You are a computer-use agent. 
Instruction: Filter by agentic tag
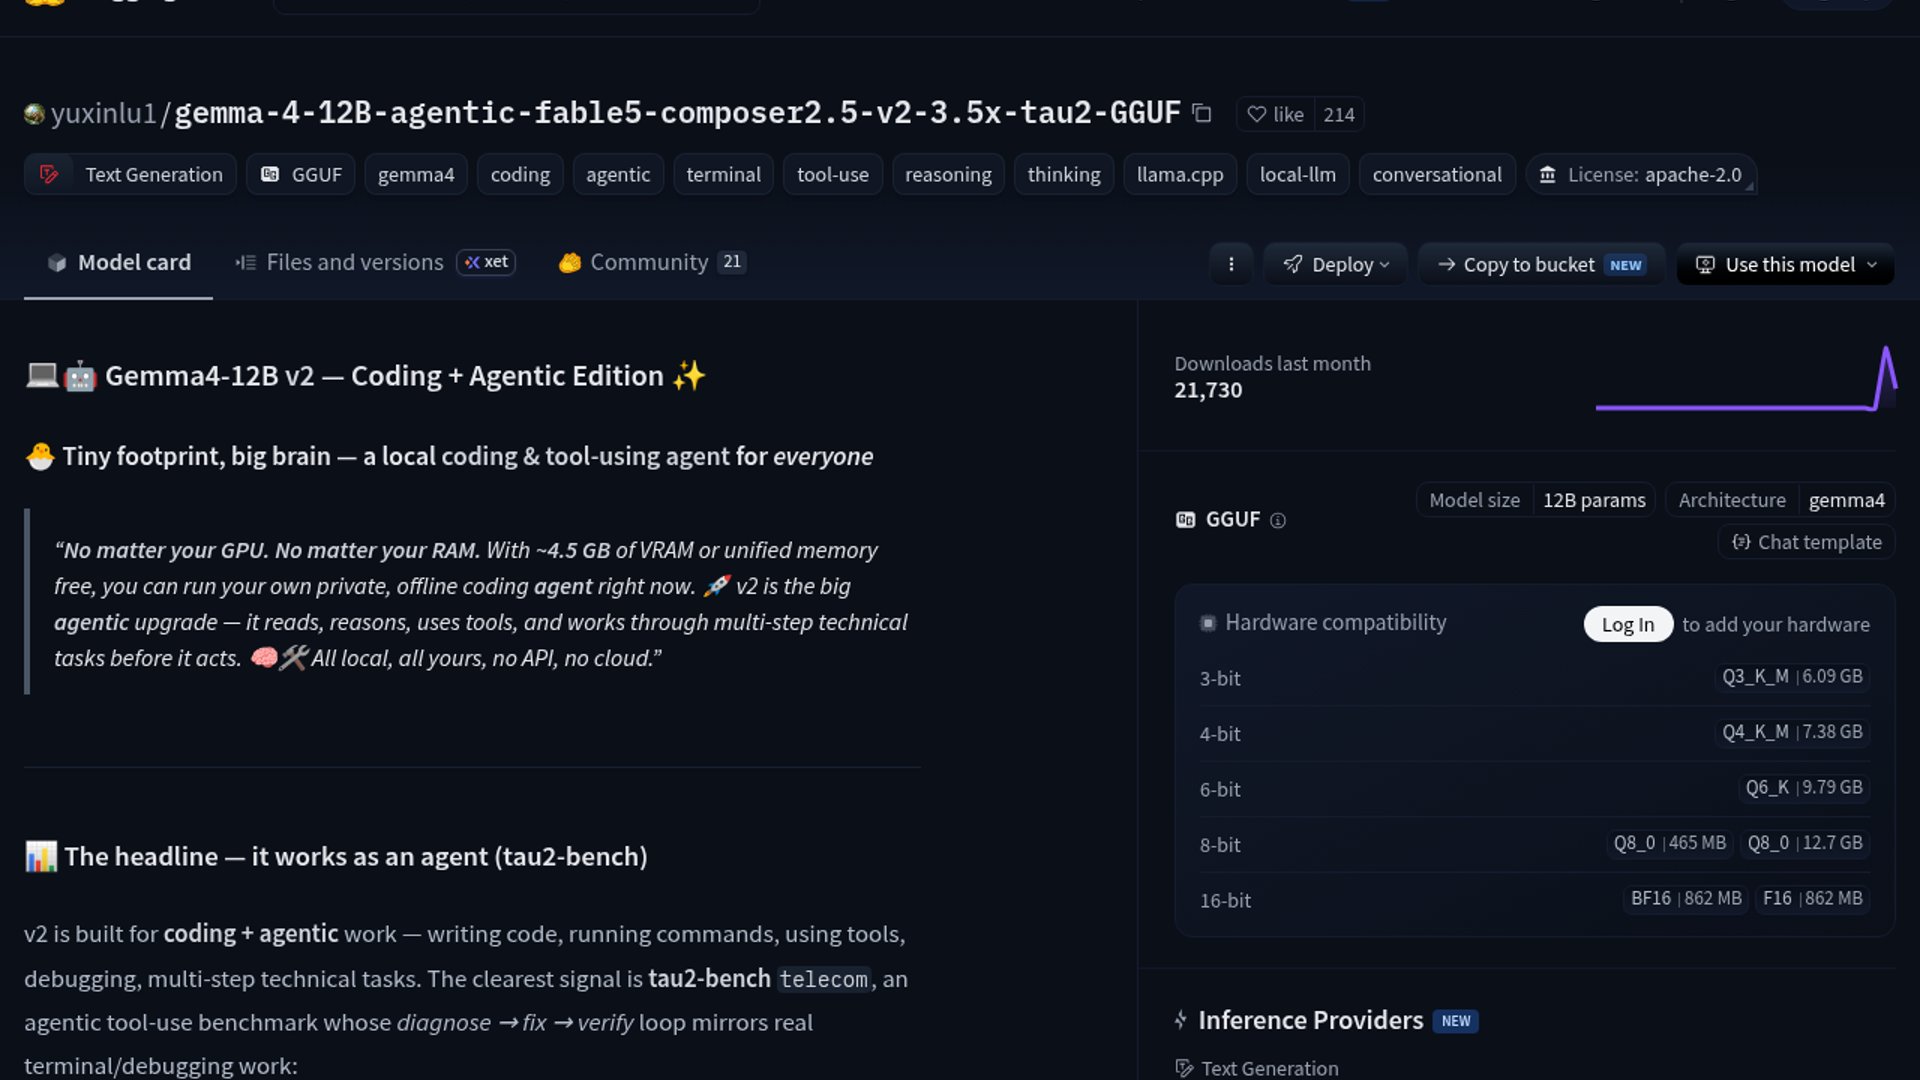click(x=618, y=174)
